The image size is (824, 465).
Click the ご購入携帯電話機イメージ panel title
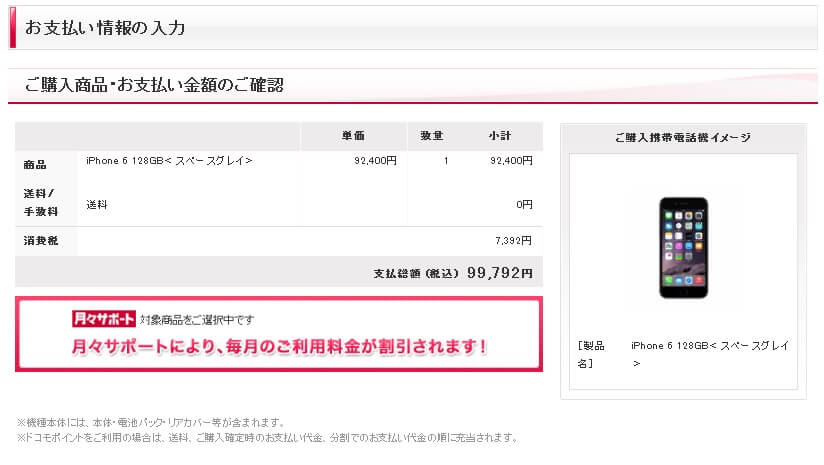[683, 138]
